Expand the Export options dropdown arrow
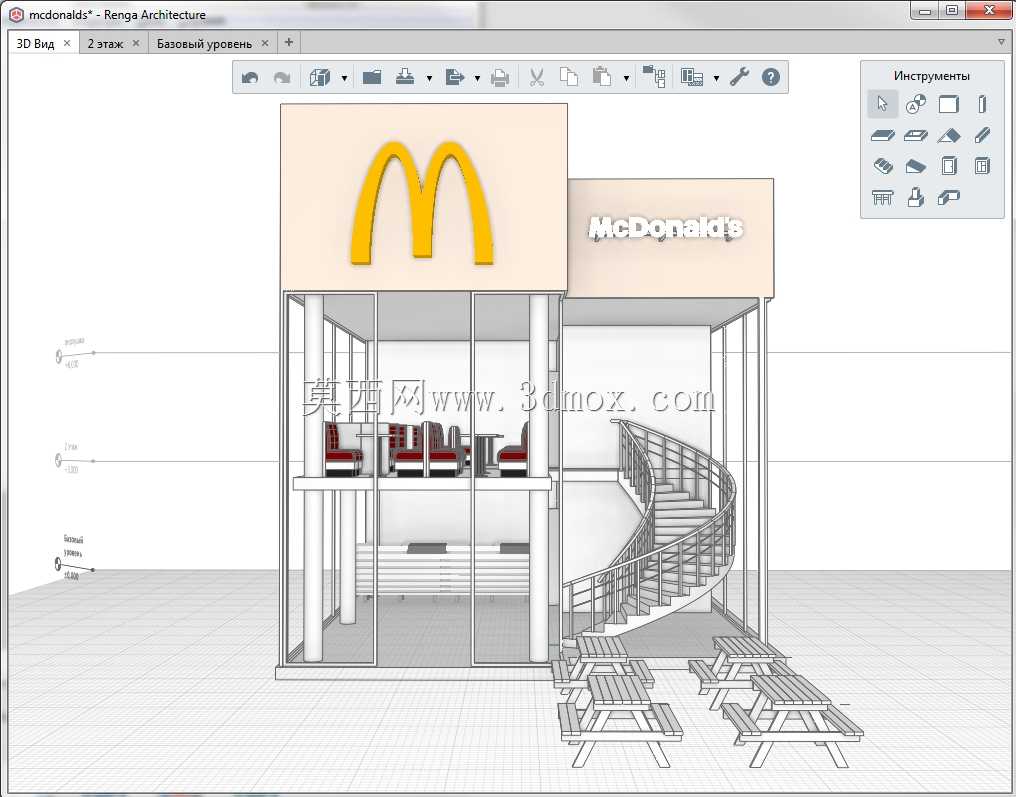 (477, 78)
